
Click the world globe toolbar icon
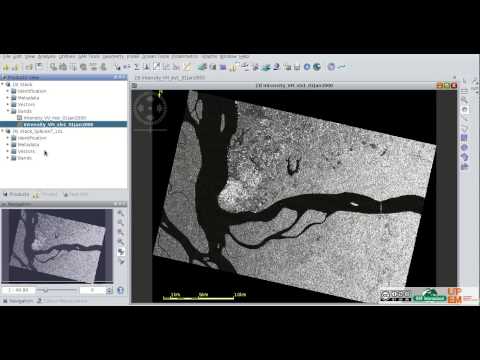click(x=317, y=67)
